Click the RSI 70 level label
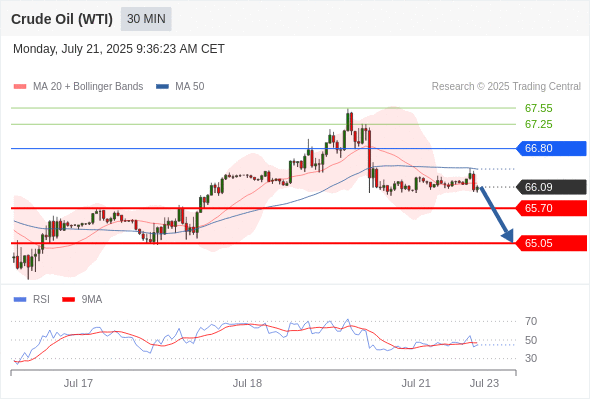The image size is (590, 400). [x=531, y=321]
